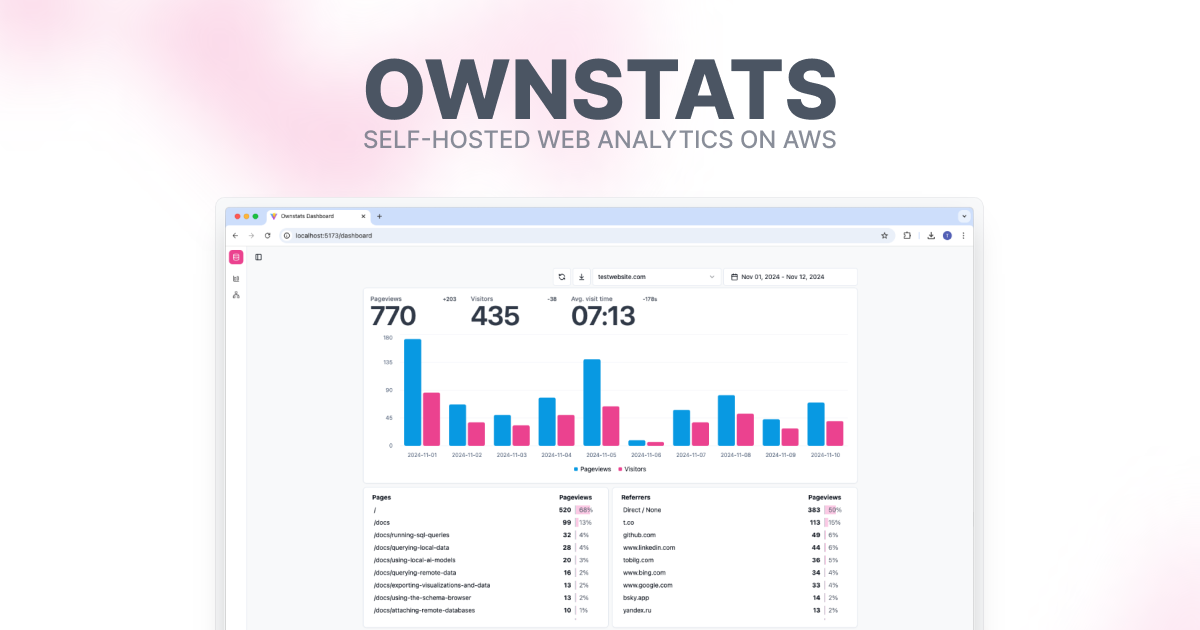
Task: Click the -178s visit time change value
Action: tap(649, 299)
